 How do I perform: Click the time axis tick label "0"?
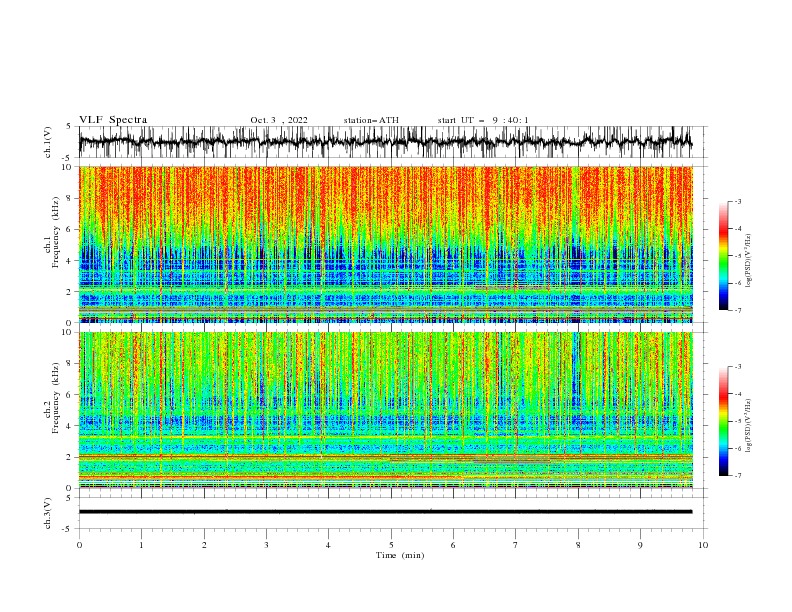[79, 545]
